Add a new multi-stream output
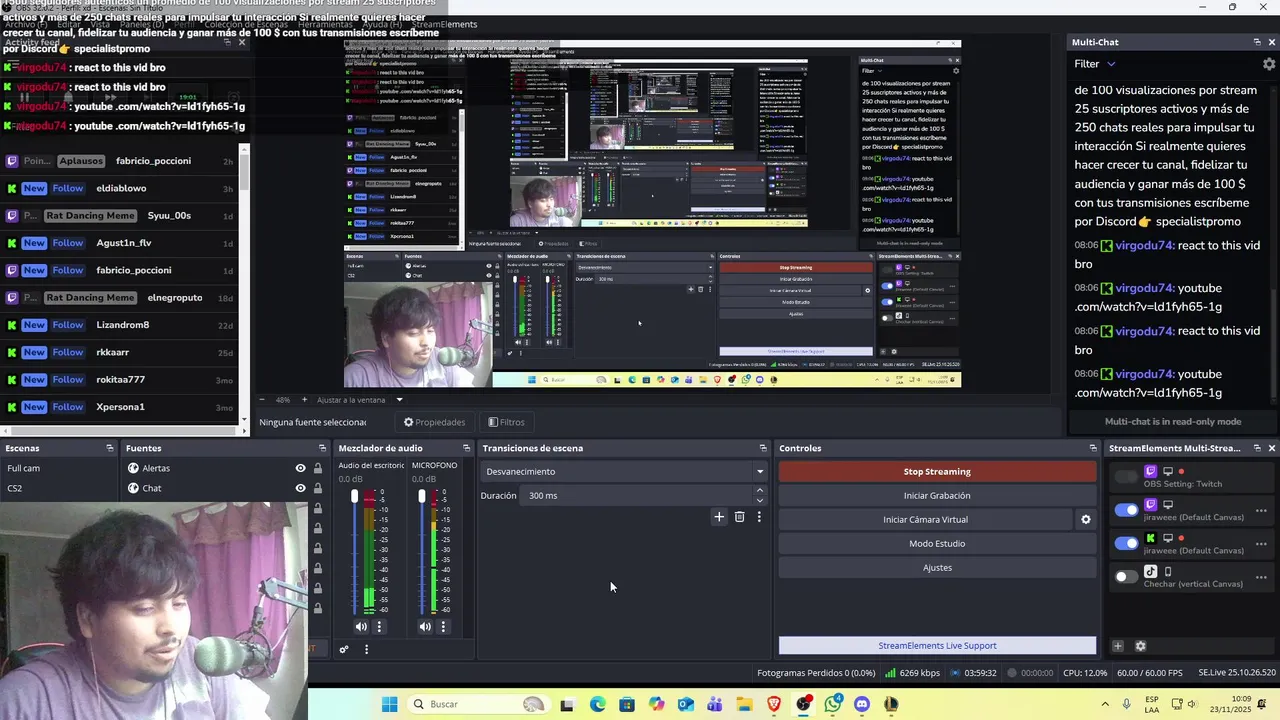This screenshot has width=1280, height=720. coord(1118,646)
